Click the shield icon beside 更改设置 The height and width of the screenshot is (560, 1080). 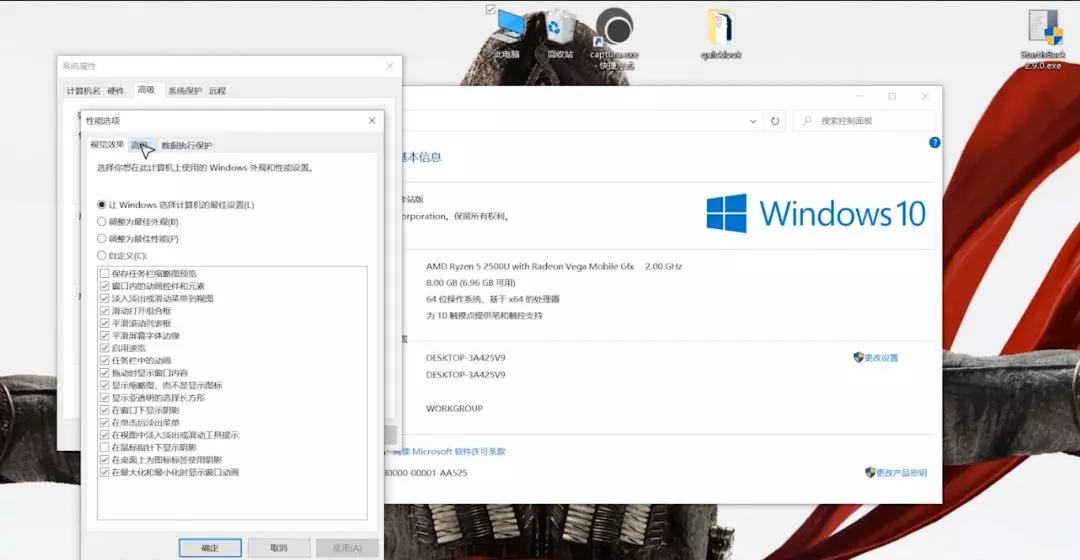[x=858, y=357]
